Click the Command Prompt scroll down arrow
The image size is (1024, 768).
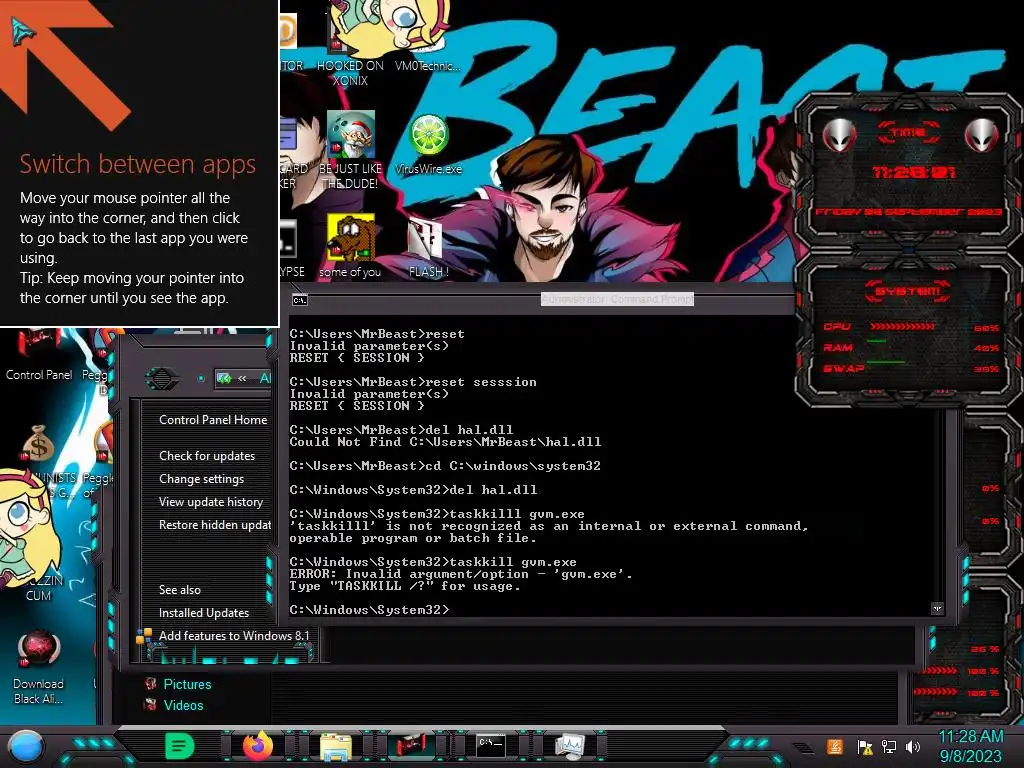click(x=937, y=609)
